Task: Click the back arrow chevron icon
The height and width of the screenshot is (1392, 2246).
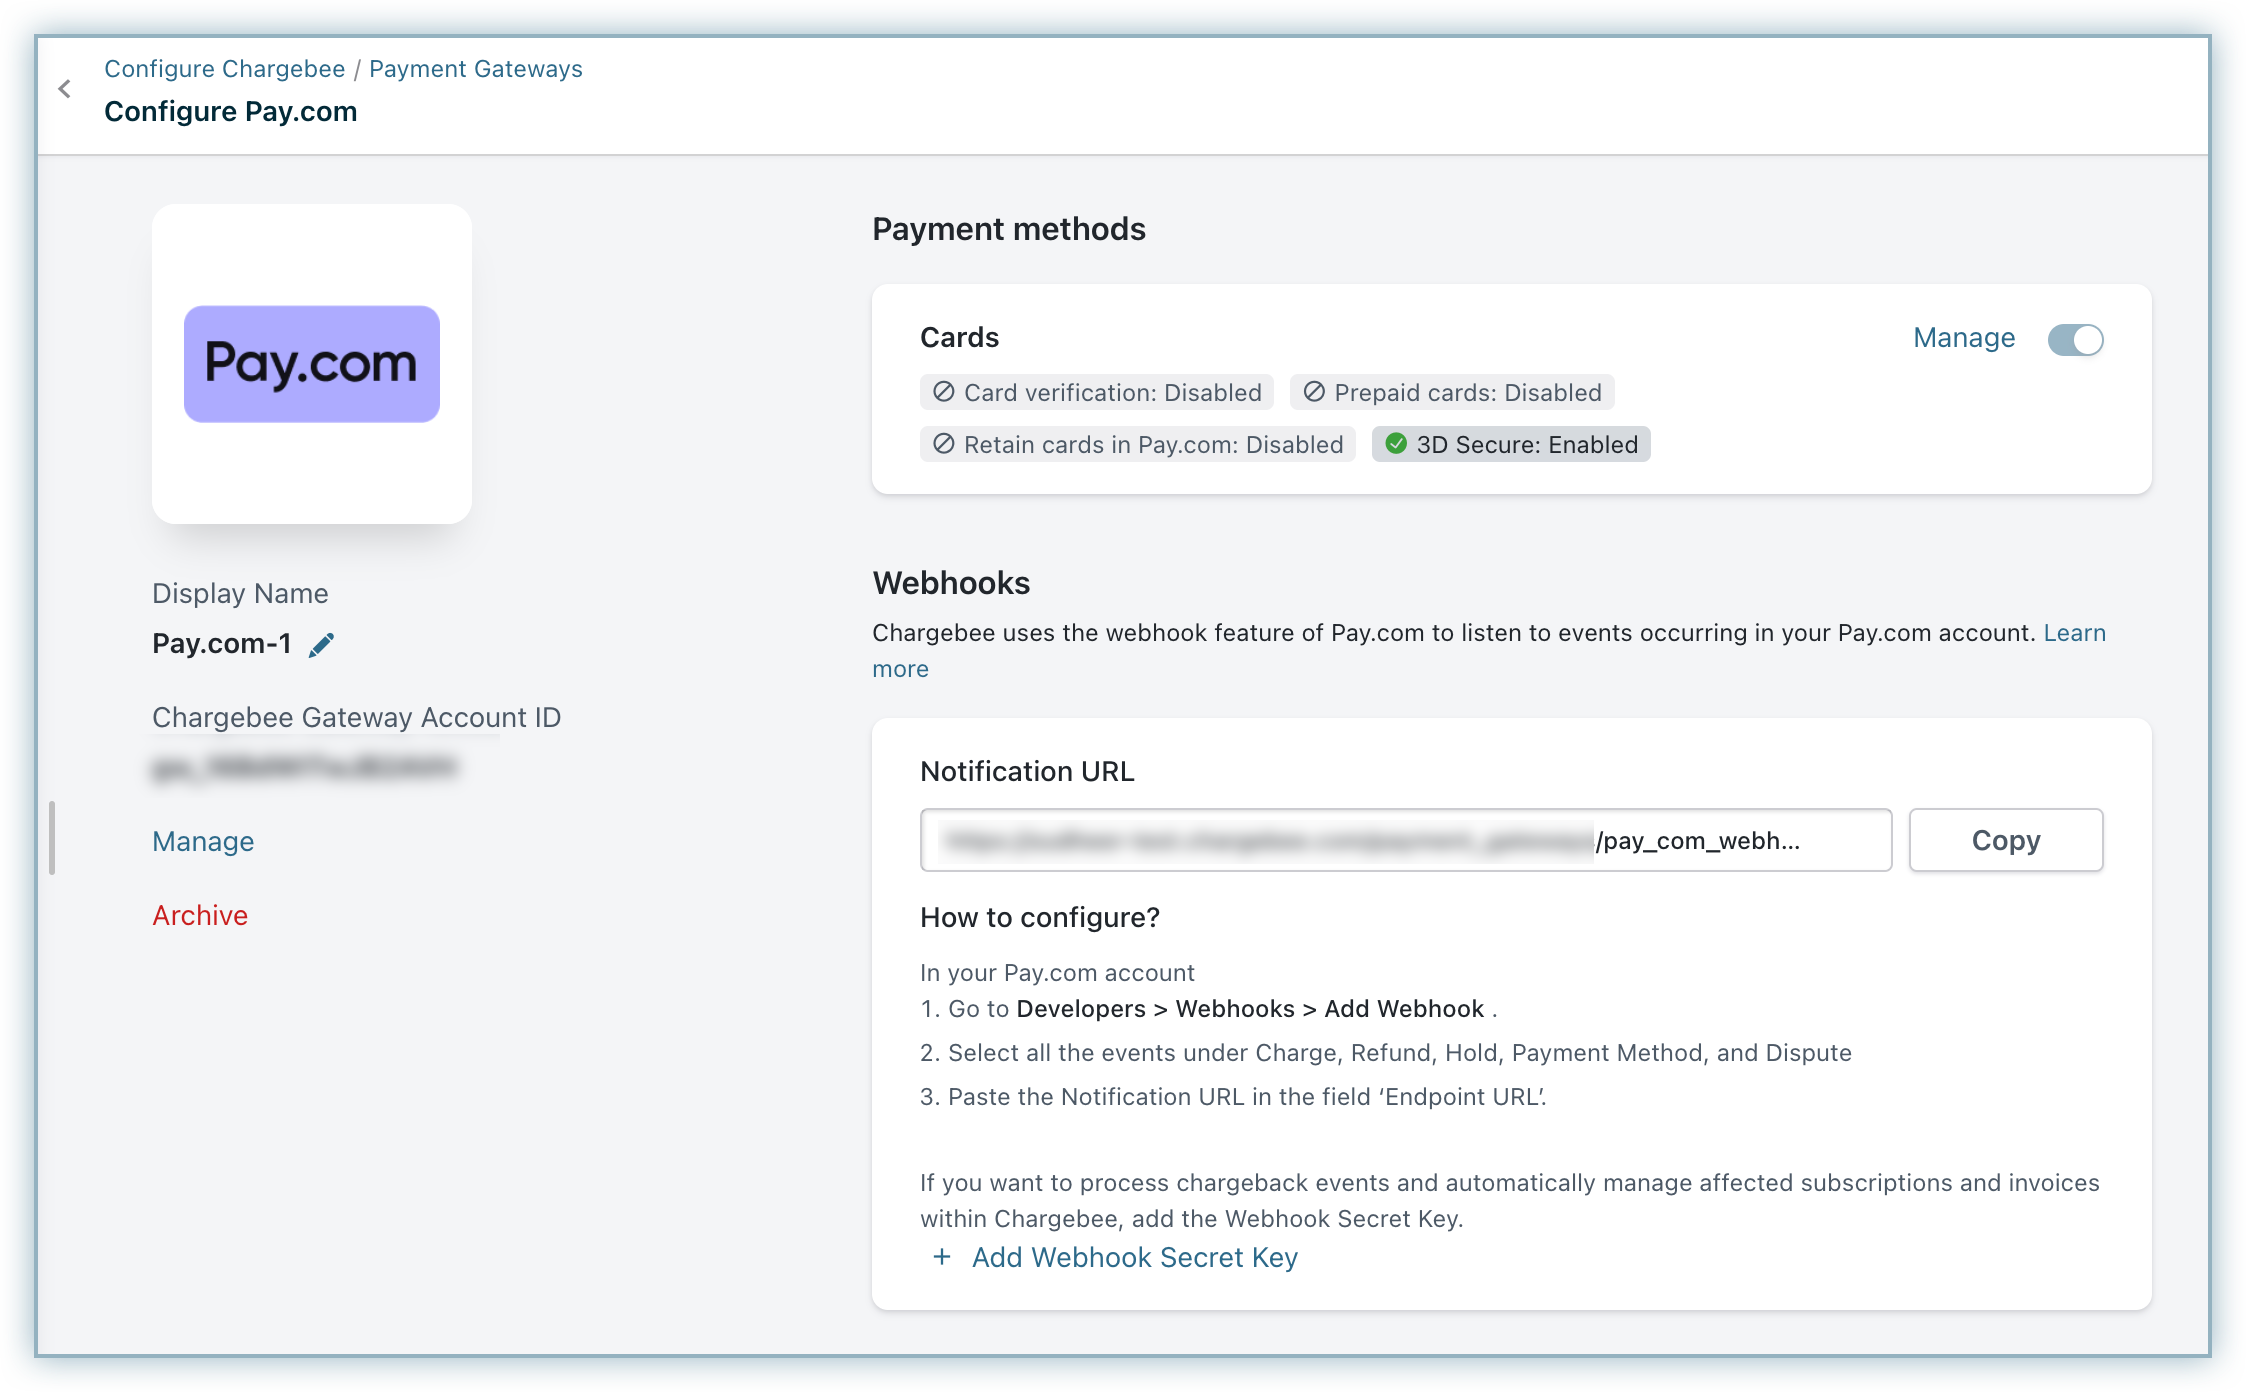Action: [65, 89]
